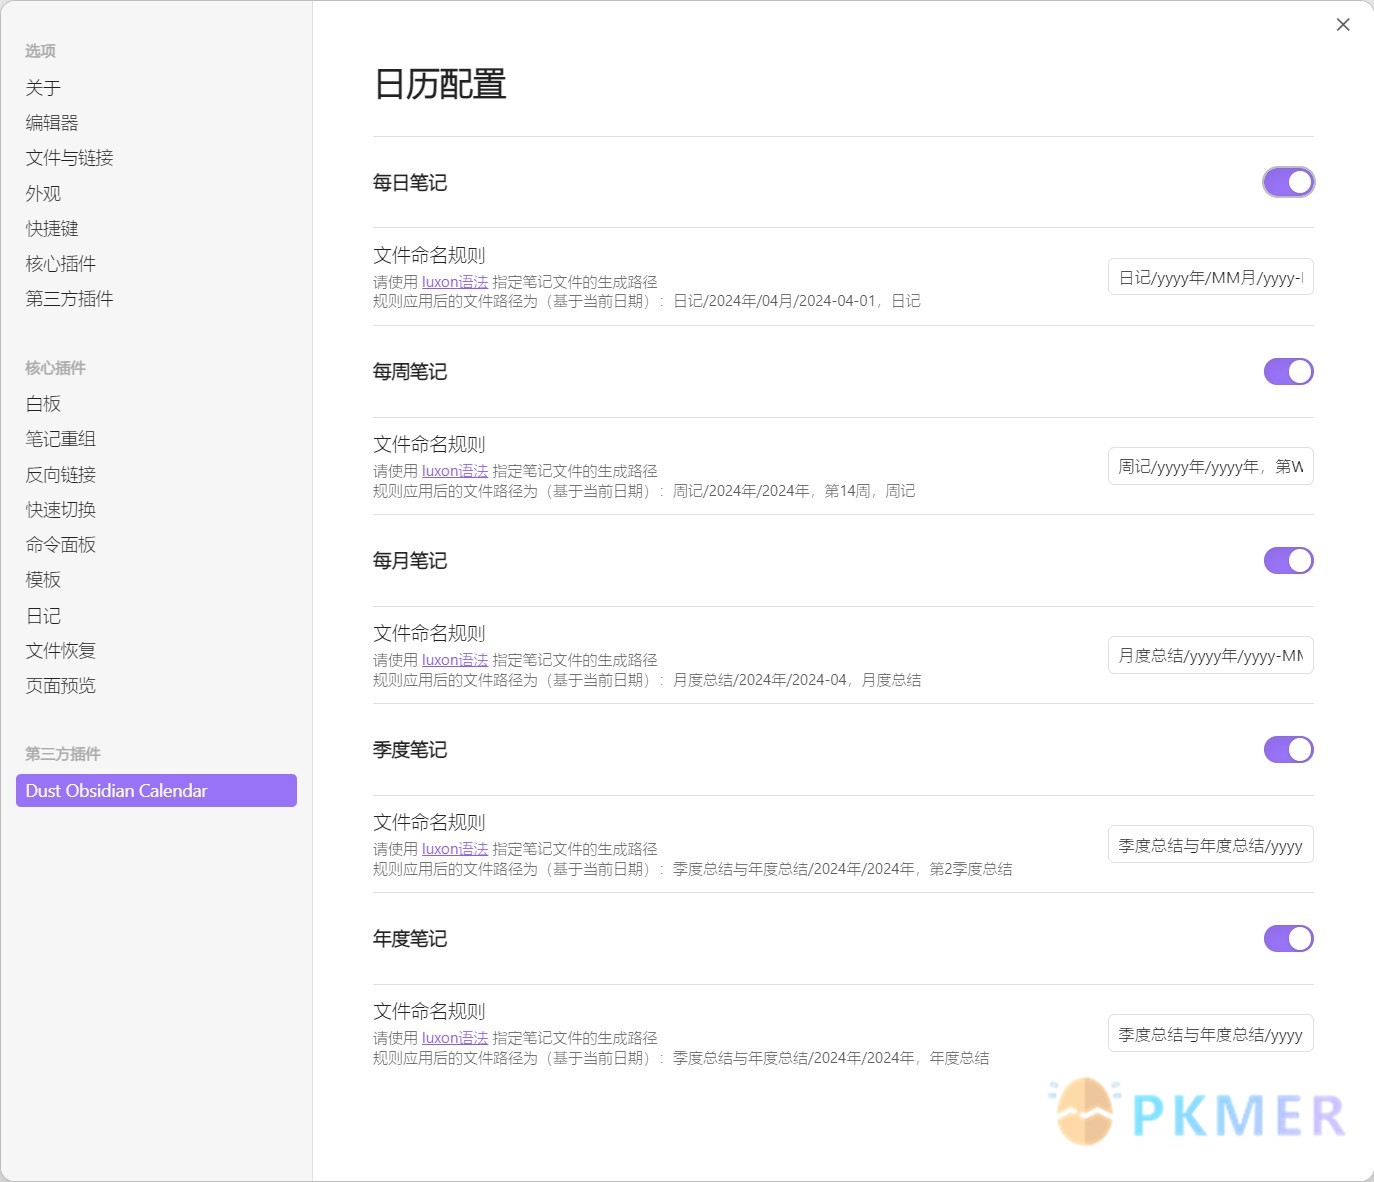Toggle the 每日笔记 switch
The width and height of the screenshot is (1374, 1182).
[x=1288, y=182]
